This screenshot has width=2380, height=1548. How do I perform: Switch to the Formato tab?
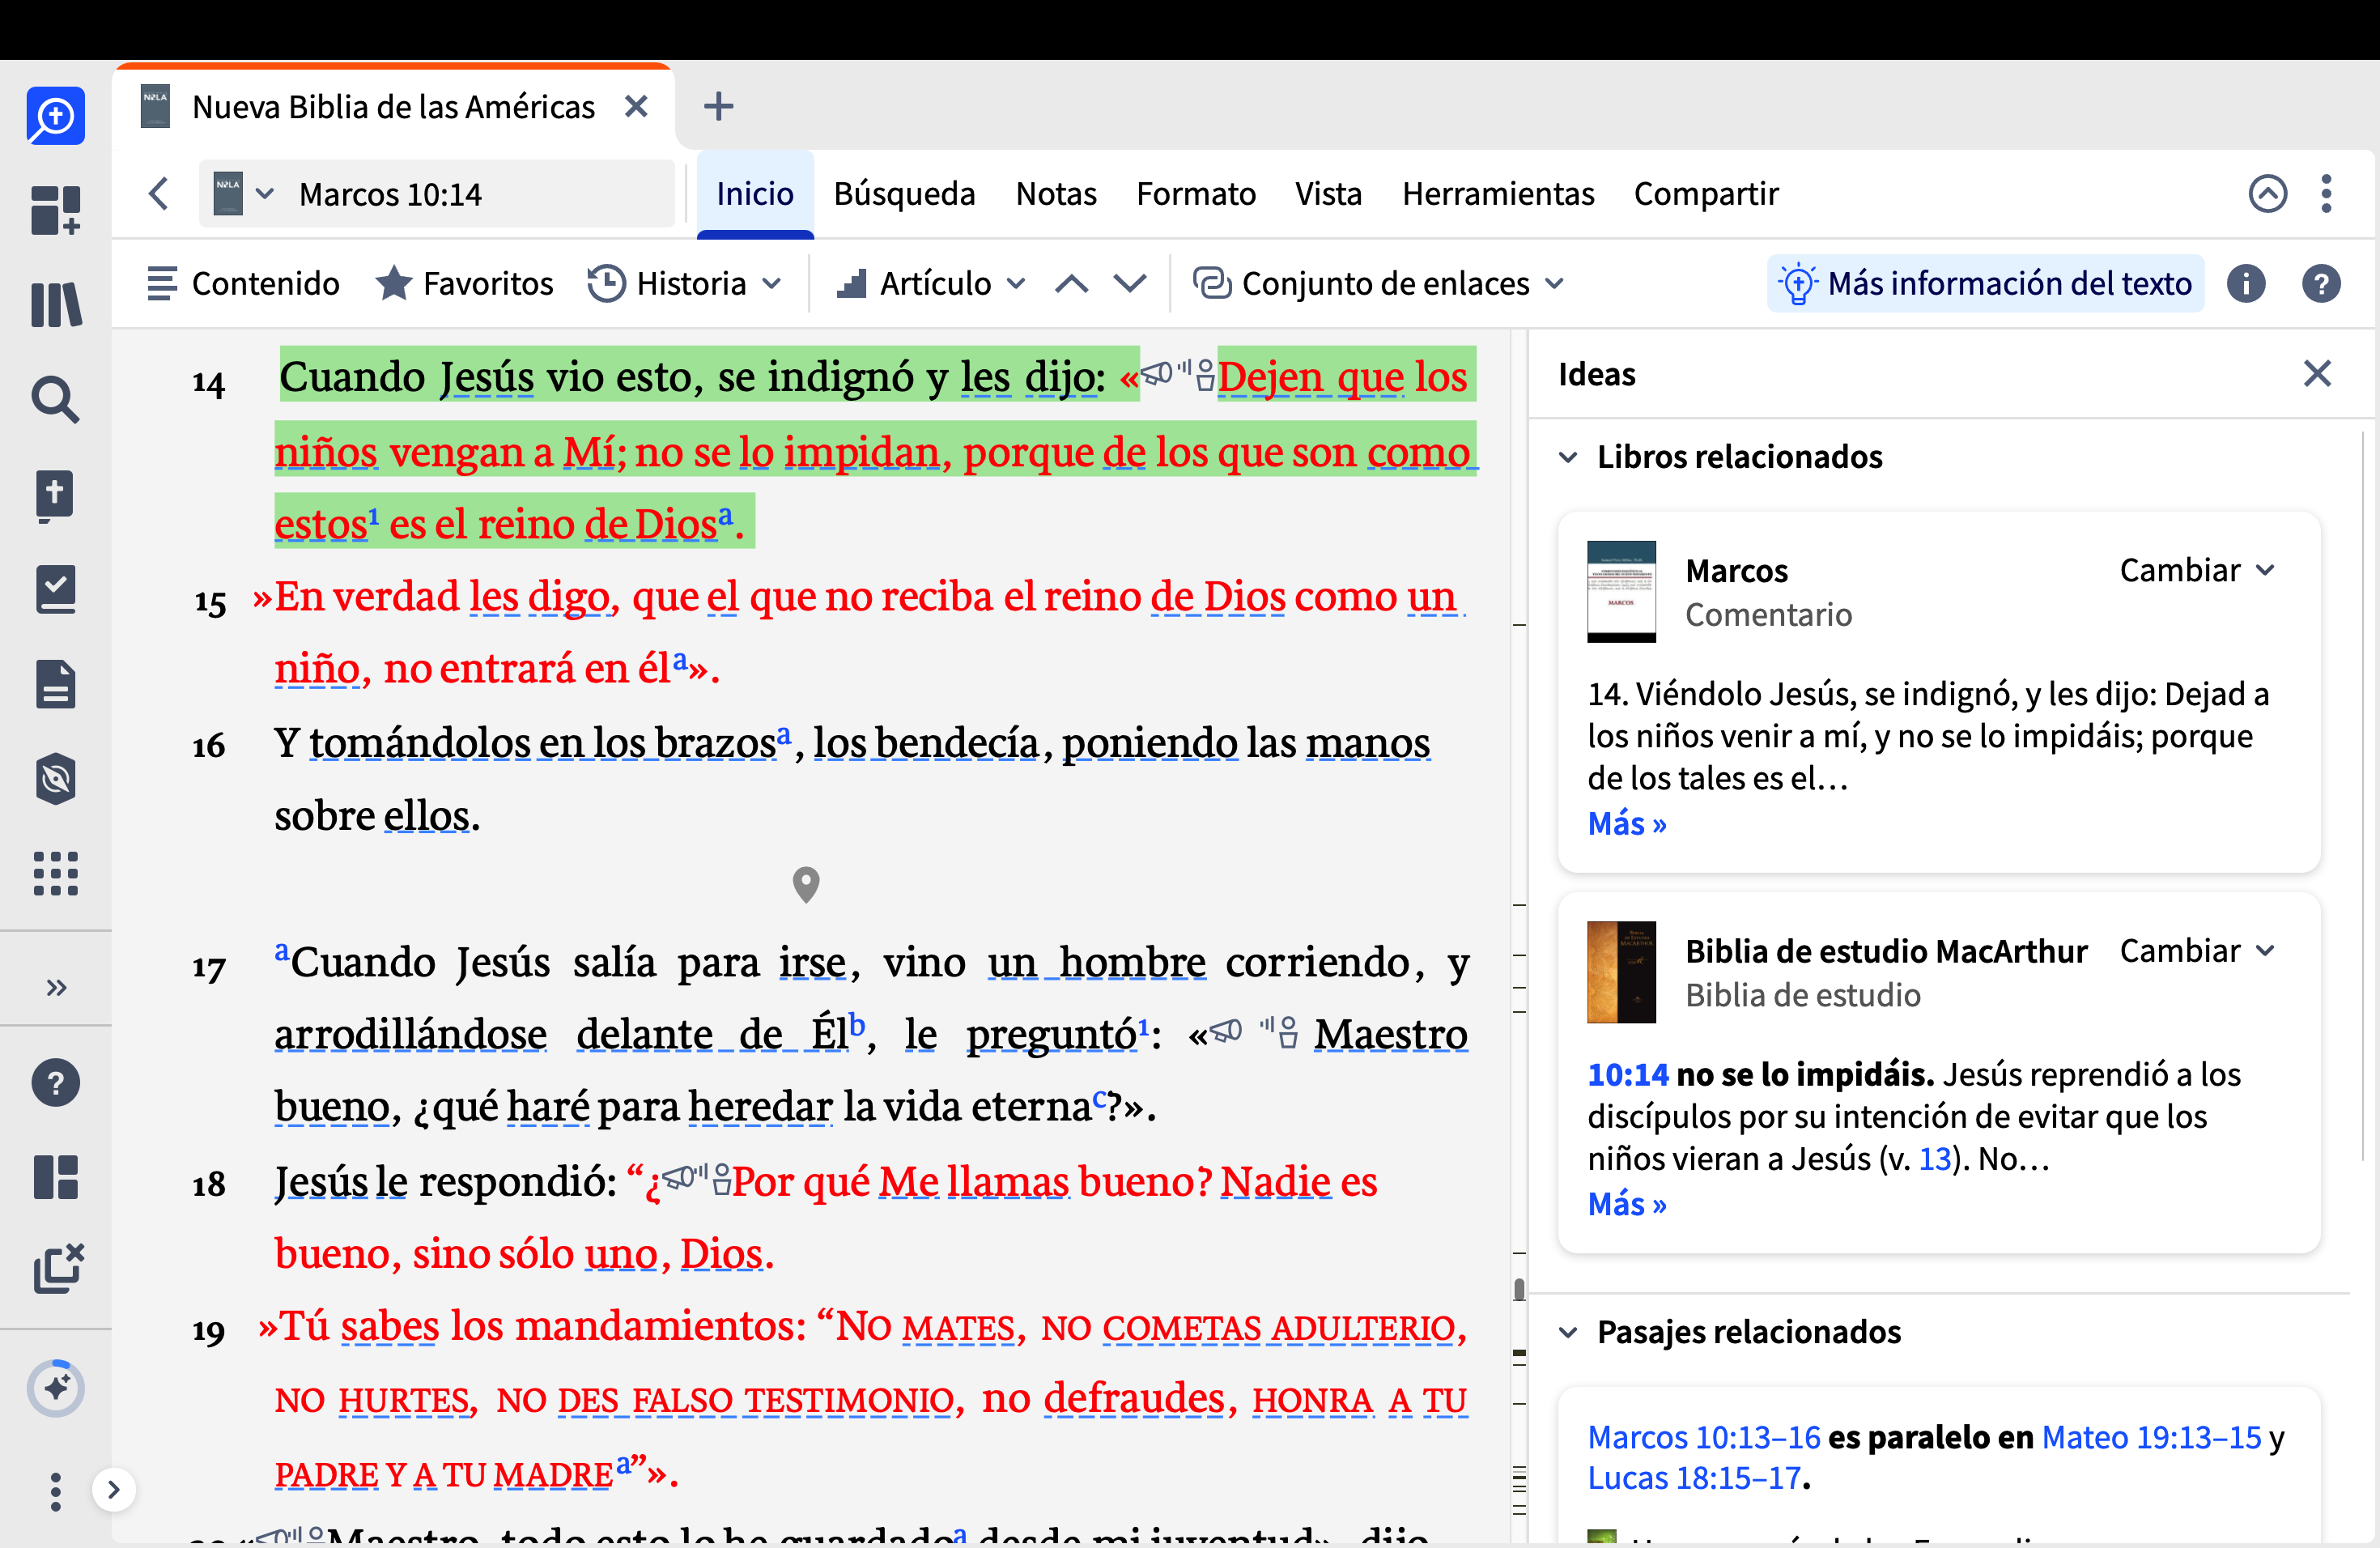click(x=1196, y=194)
